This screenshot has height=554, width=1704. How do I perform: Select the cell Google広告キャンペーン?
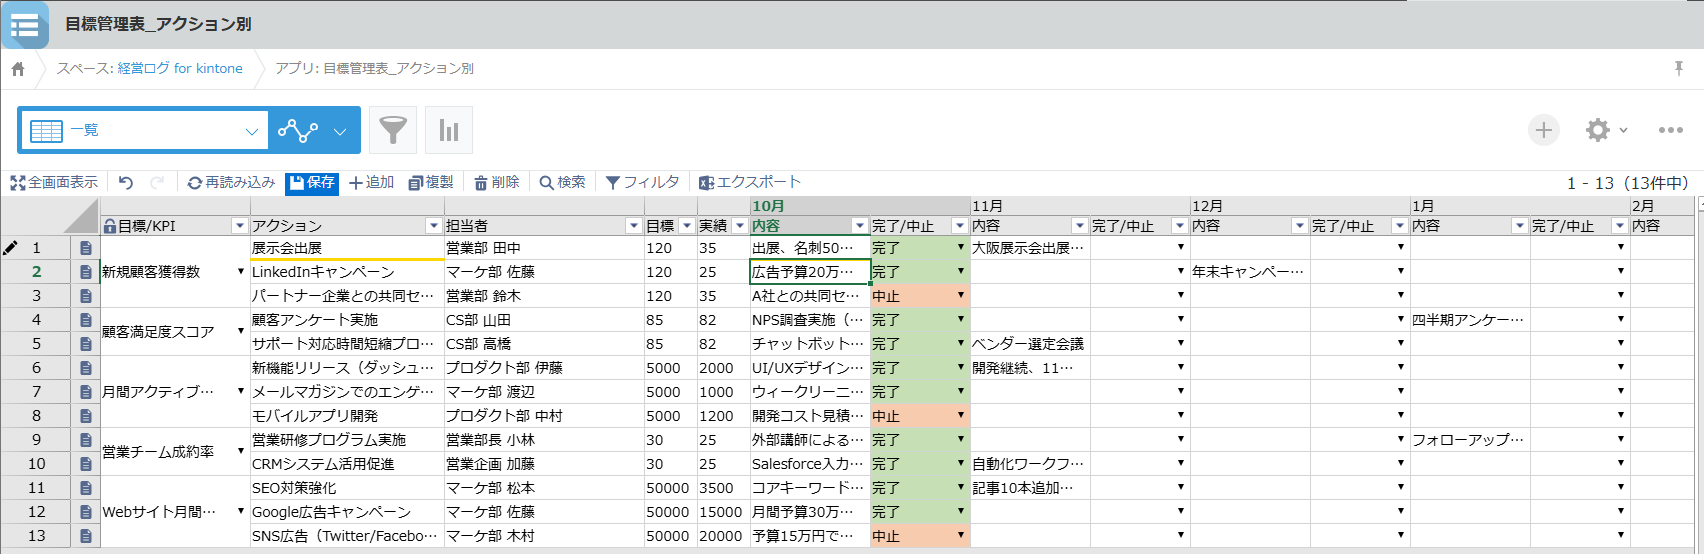(x=347, y=512)
